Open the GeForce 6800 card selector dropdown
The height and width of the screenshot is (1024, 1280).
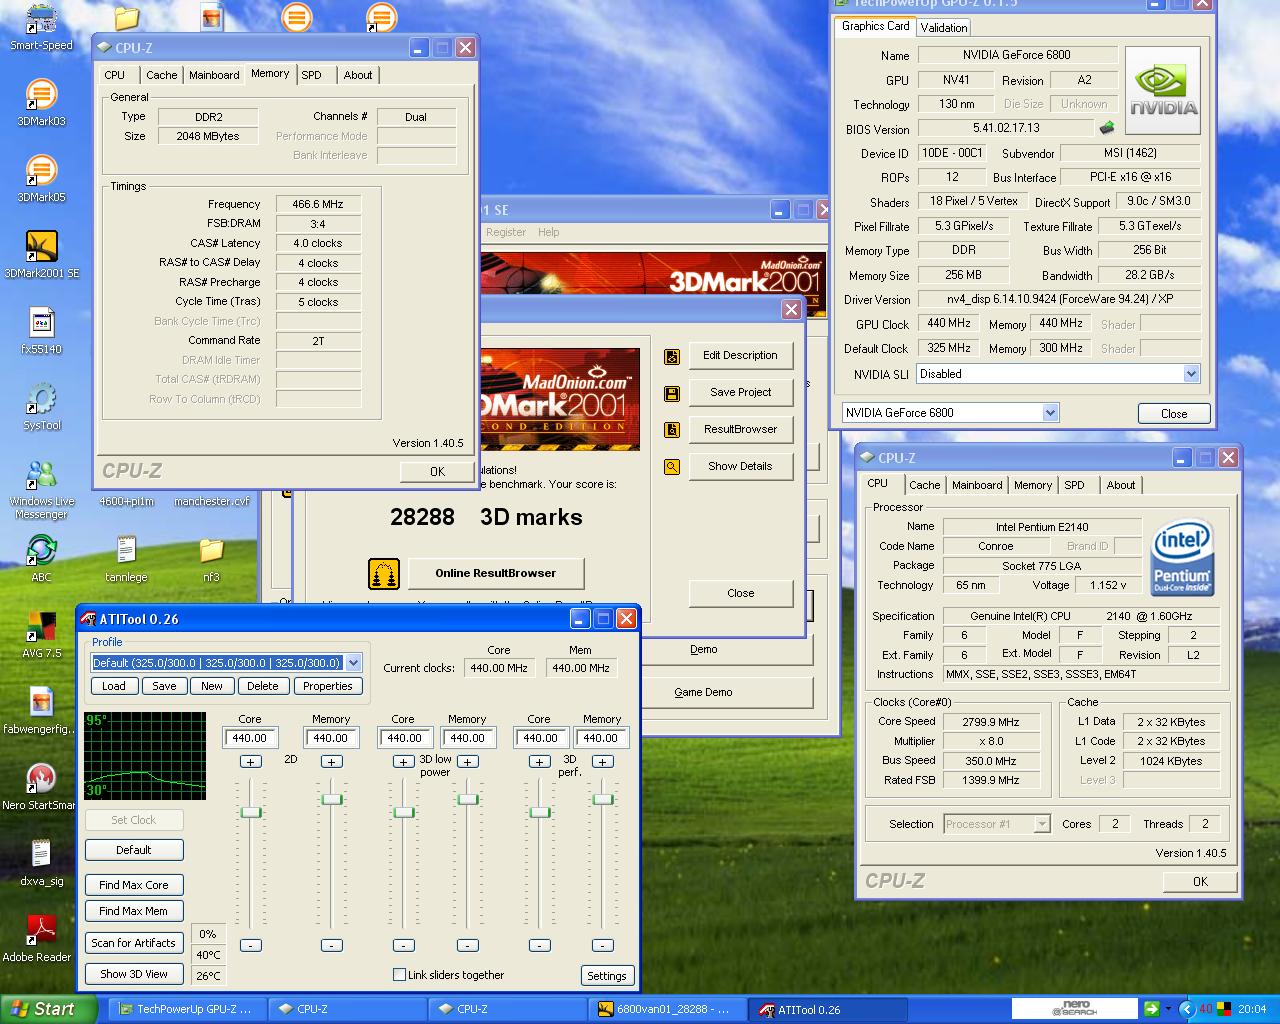(x=1050, y=412)
